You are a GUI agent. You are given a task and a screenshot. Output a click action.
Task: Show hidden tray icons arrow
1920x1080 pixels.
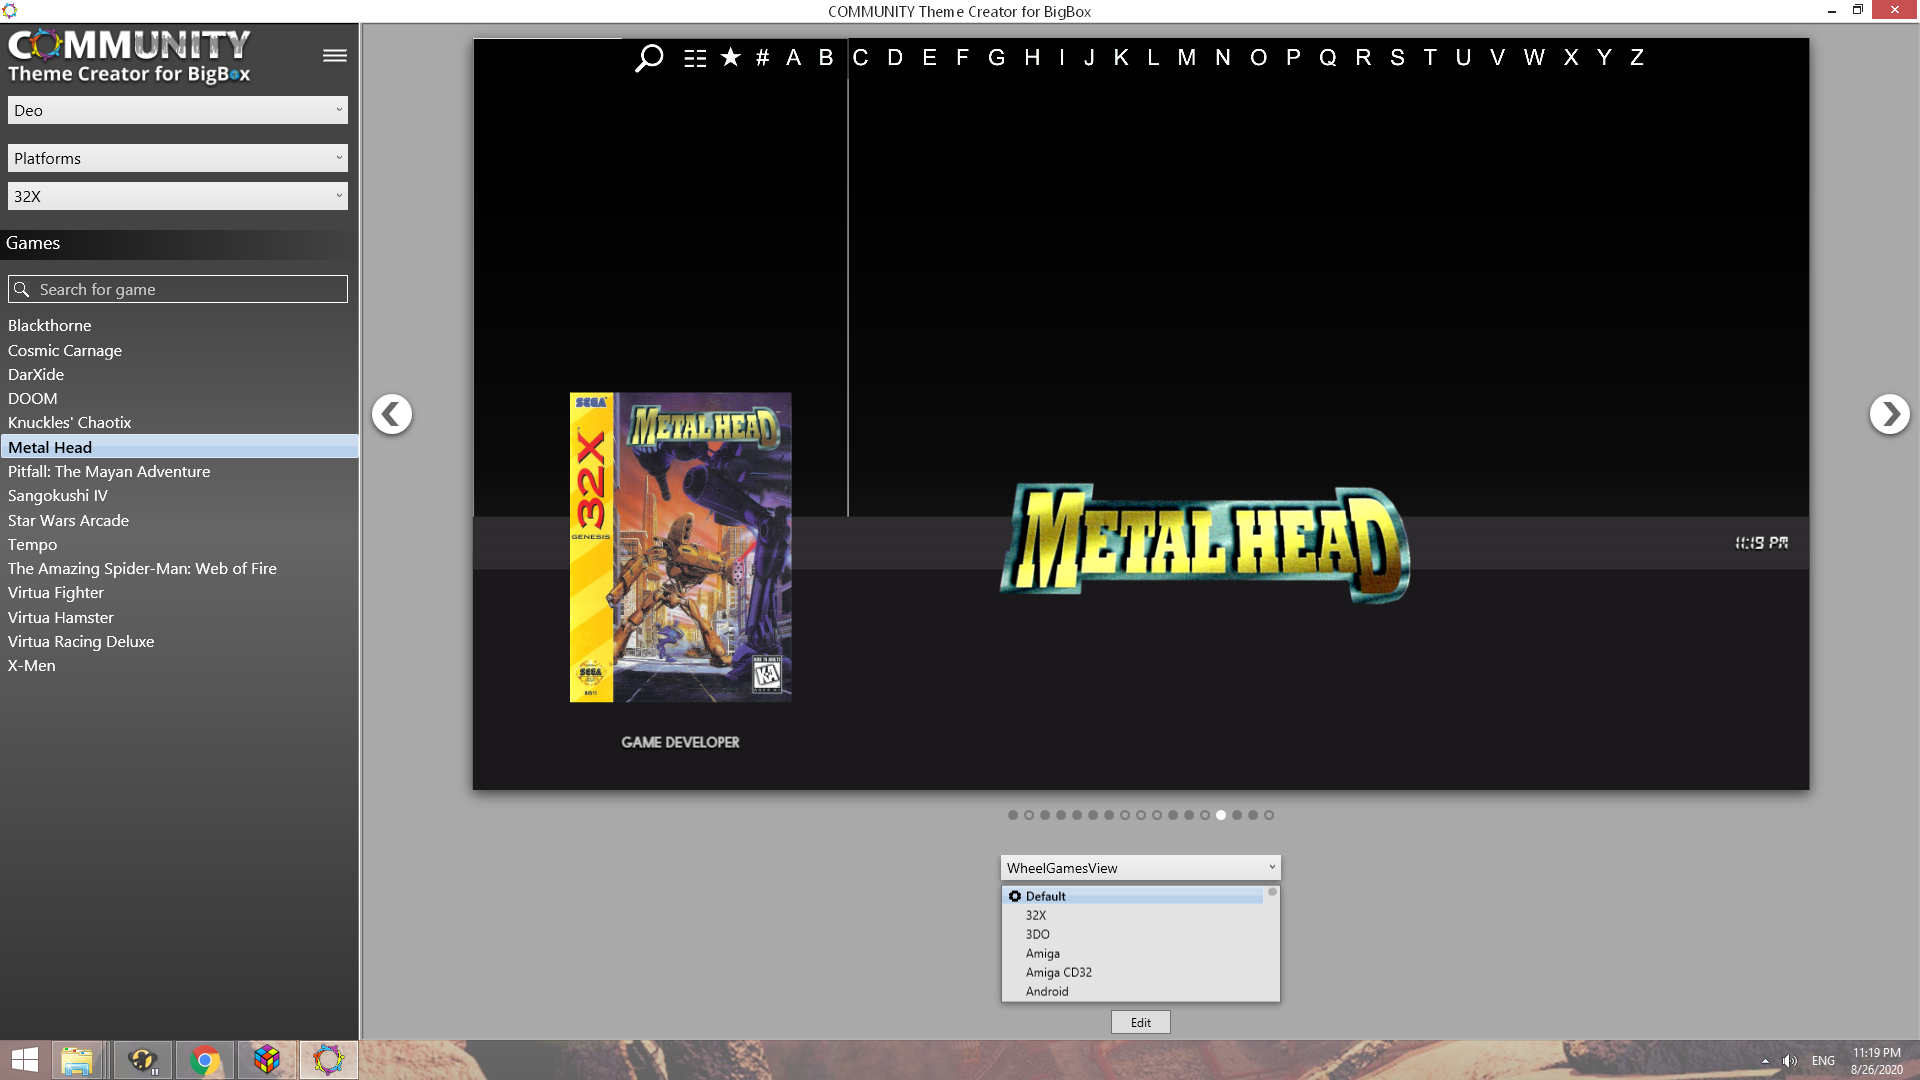pos(1765,1061)
